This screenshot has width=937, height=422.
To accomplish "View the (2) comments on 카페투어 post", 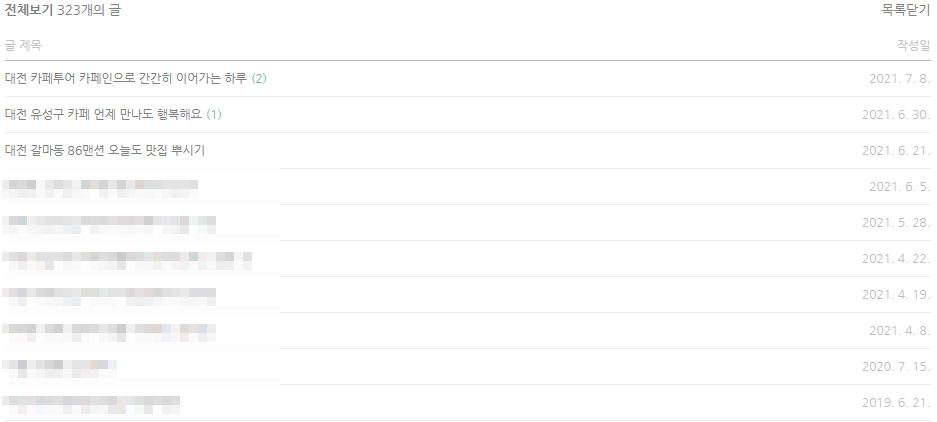I will [259, 78].
